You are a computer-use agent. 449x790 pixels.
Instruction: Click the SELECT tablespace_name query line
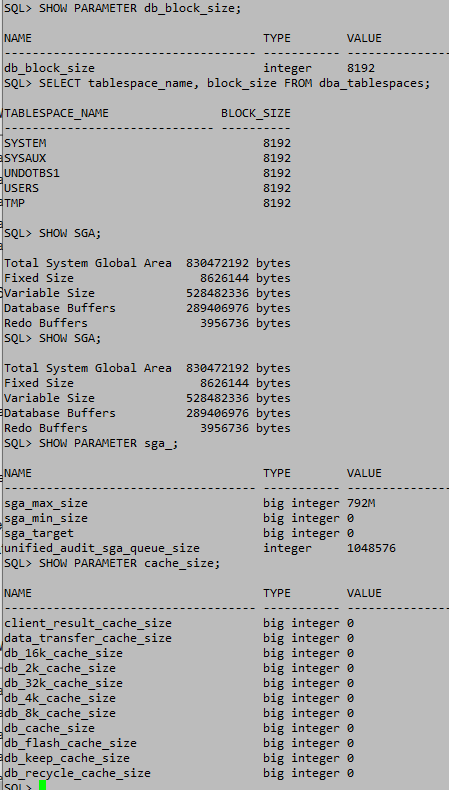tap(217, 84)
